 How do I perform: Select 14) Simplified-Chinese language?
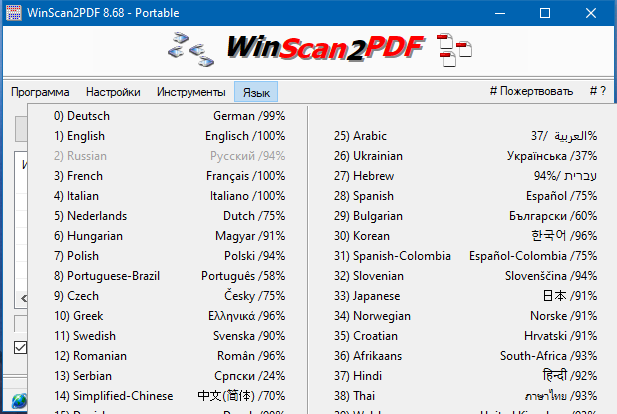coord(169,396)
